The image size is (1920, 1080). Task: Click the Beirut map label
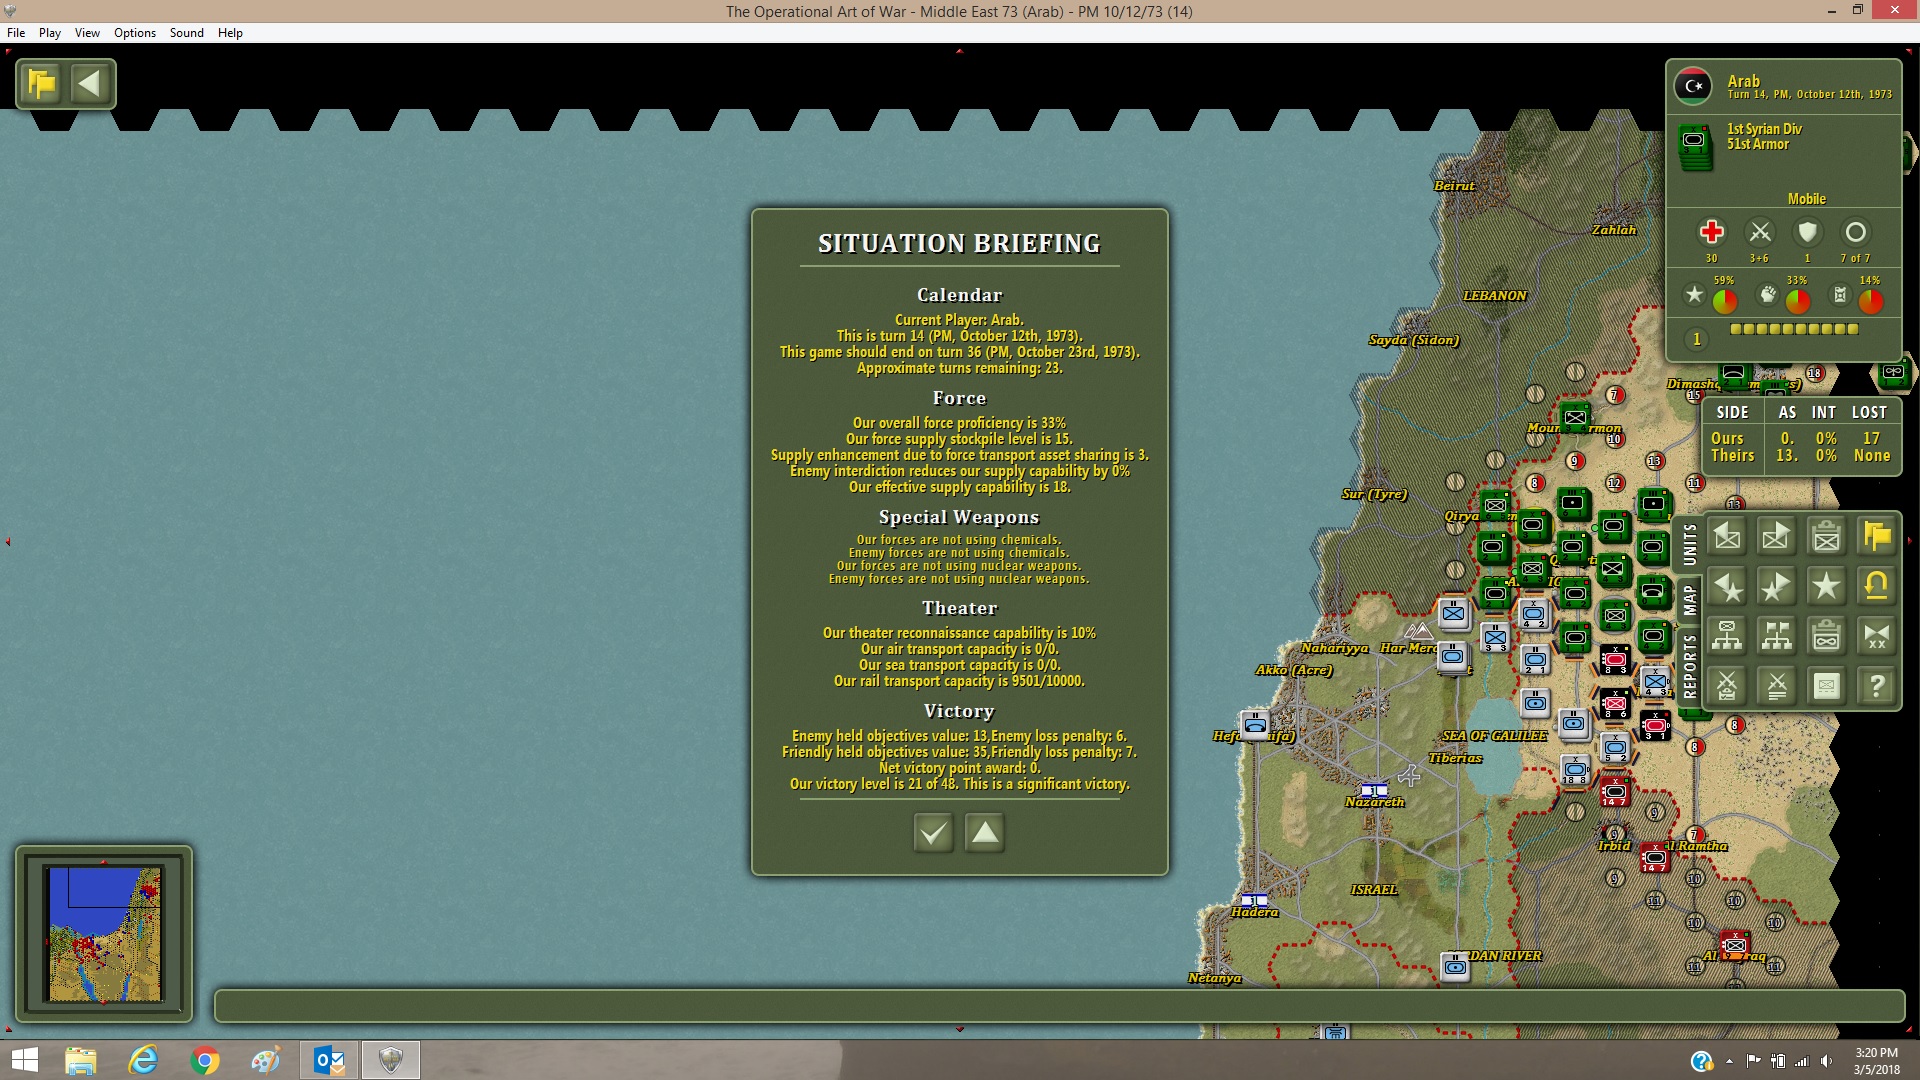tap(1454, 186)
